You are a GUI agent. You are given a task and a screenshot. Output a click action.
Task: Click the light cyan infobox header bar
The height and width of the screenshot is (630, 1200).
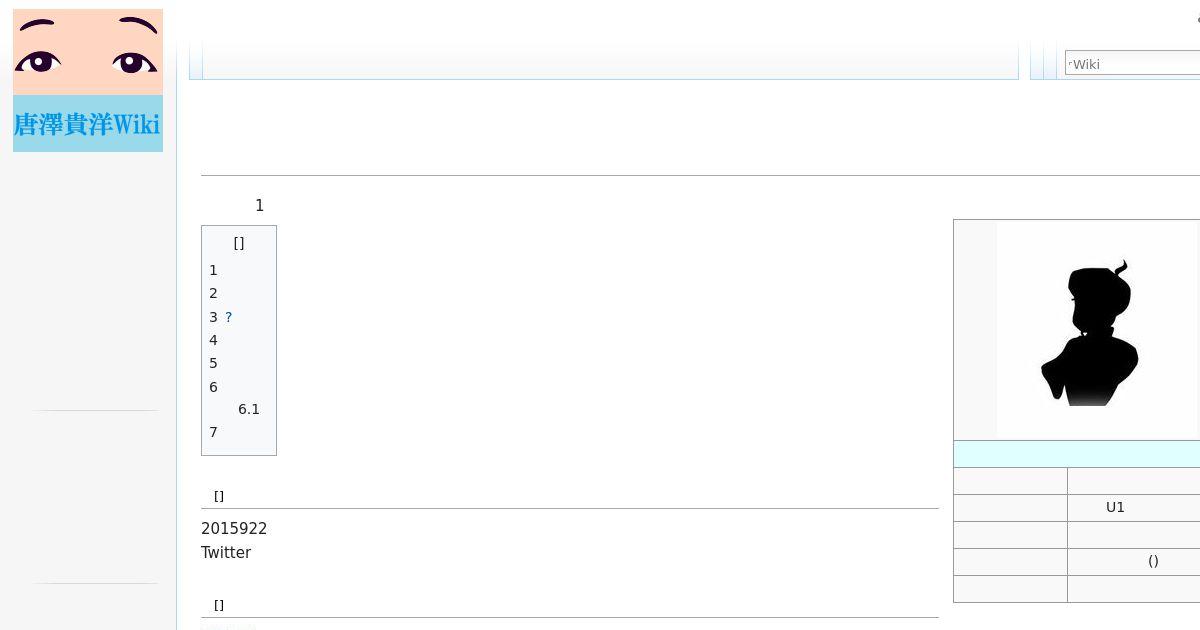(1077, 454)
